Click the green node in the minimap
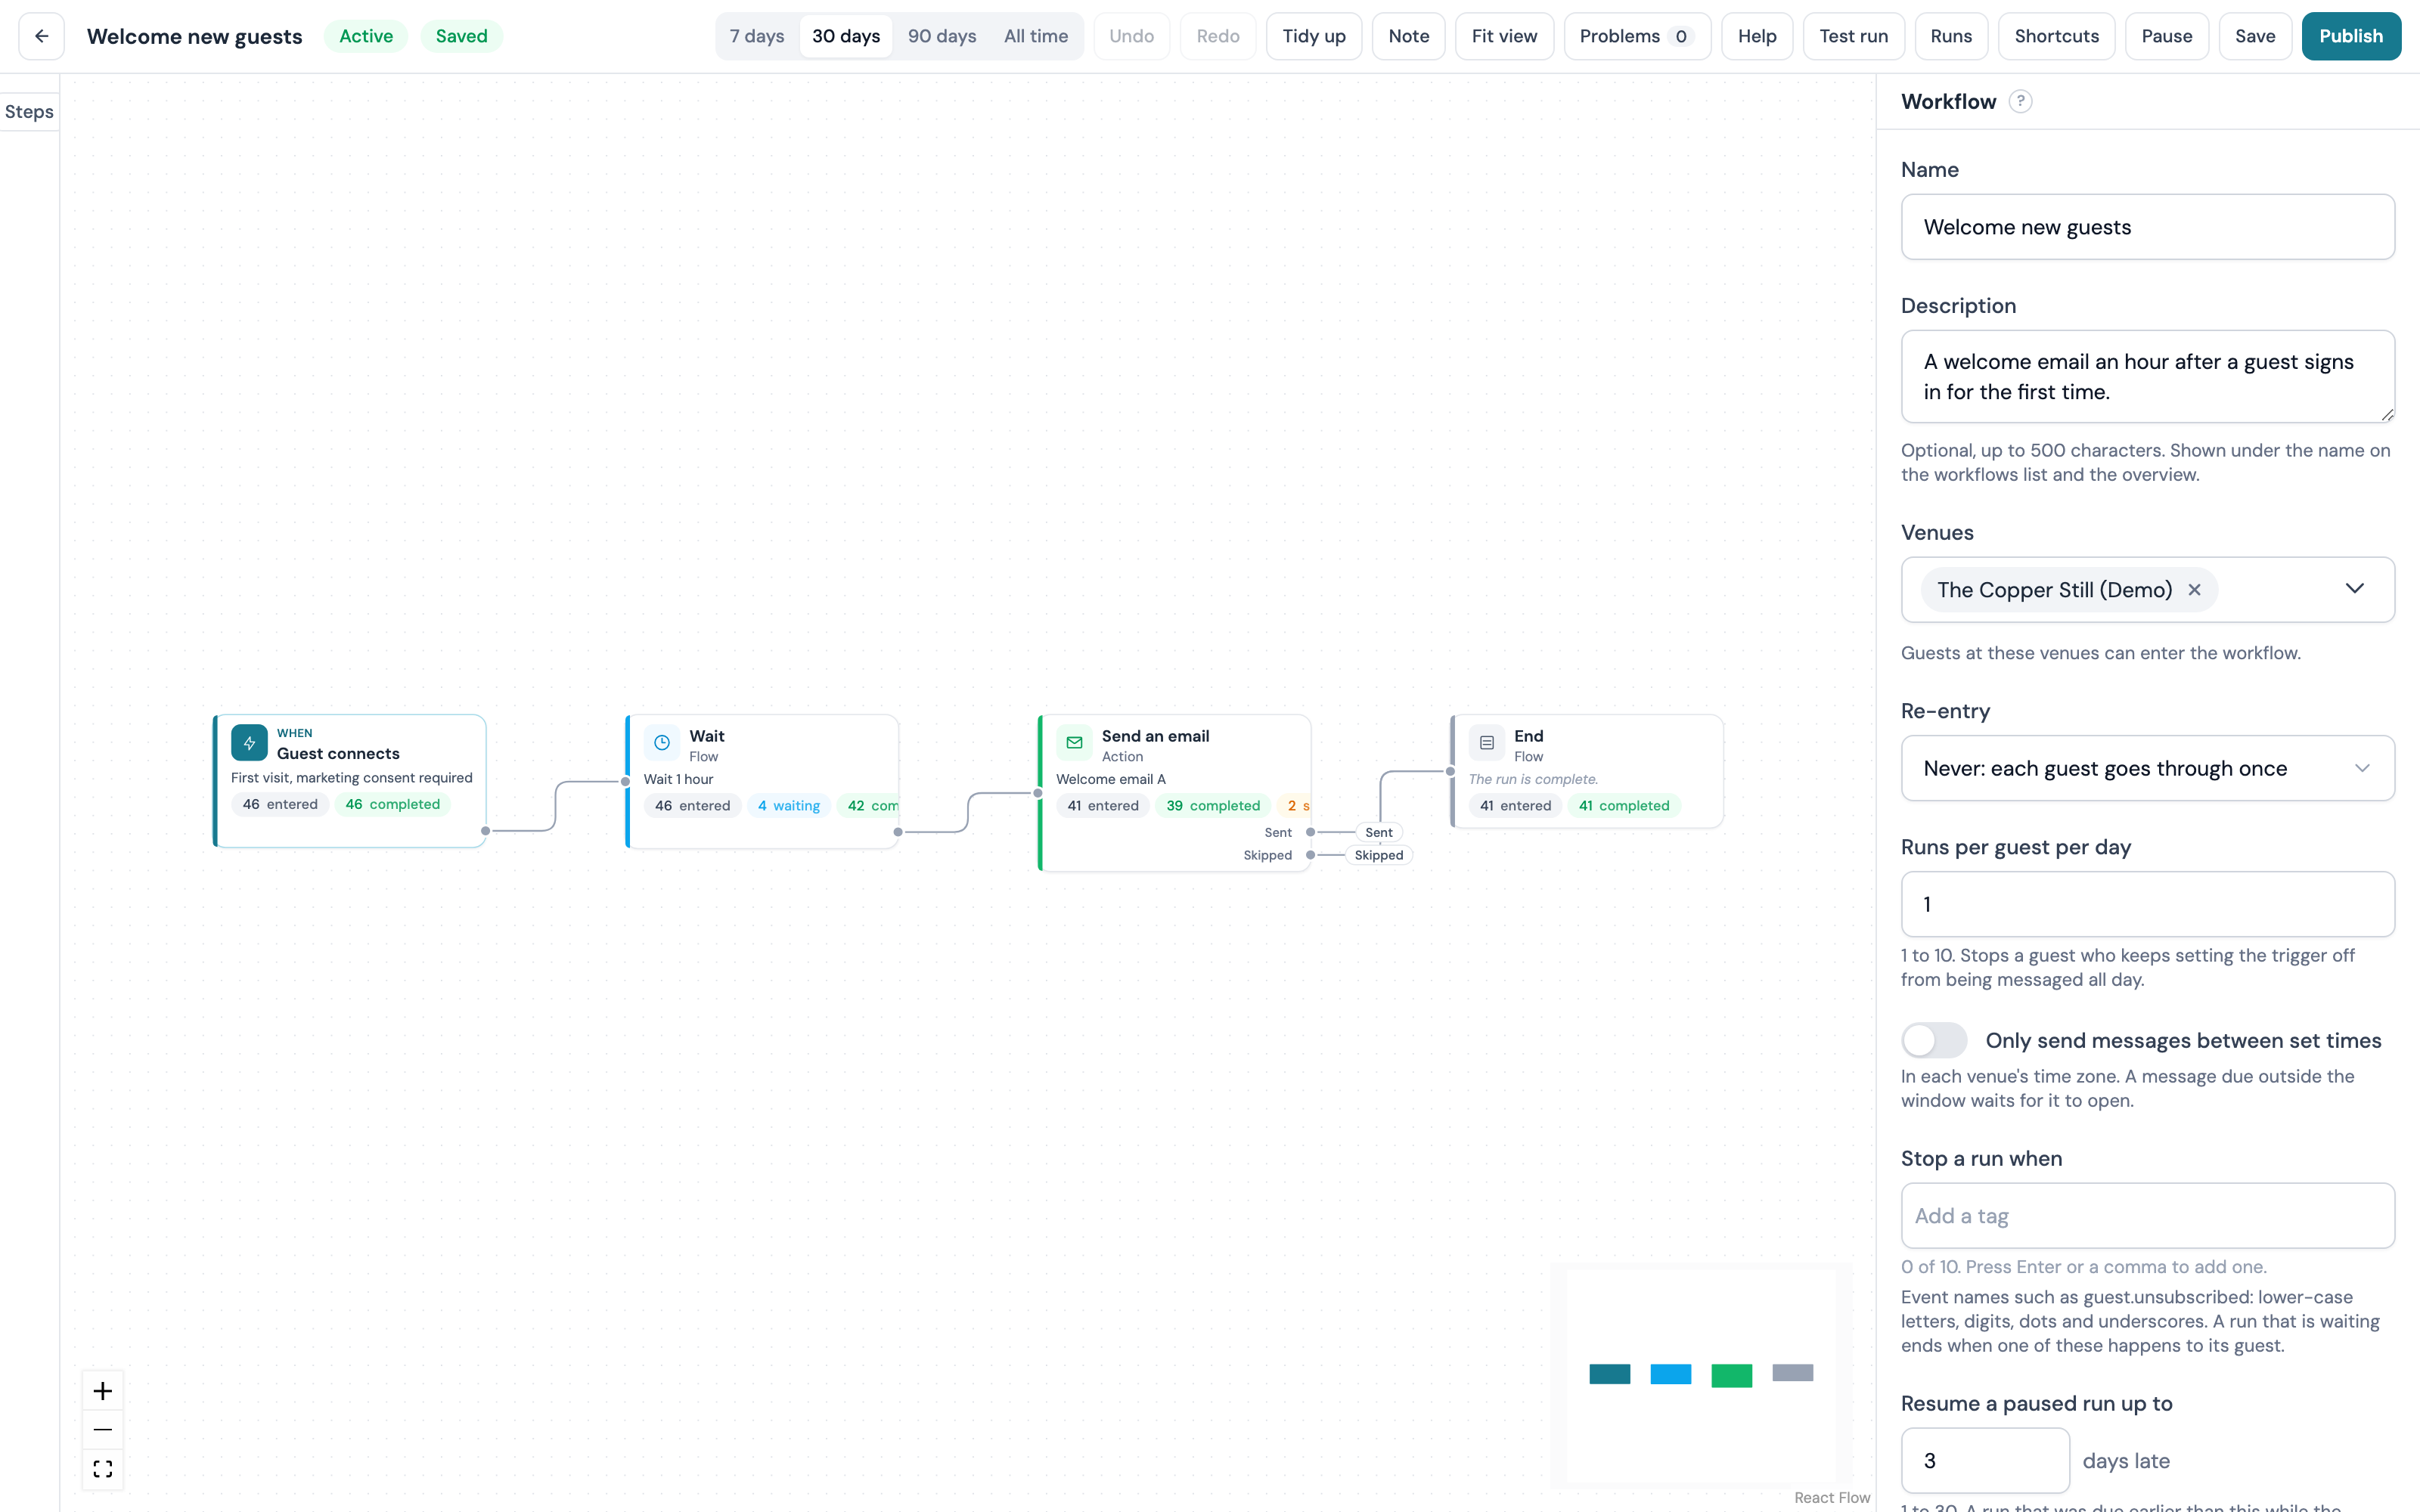The image size is (2420, 1512). 1731,1375
